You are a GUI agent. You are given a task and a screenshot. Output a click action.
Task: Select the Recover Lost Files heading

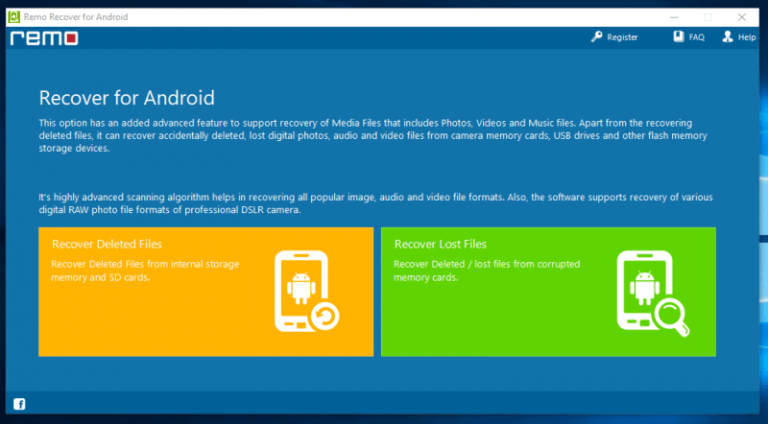(440, 244)
